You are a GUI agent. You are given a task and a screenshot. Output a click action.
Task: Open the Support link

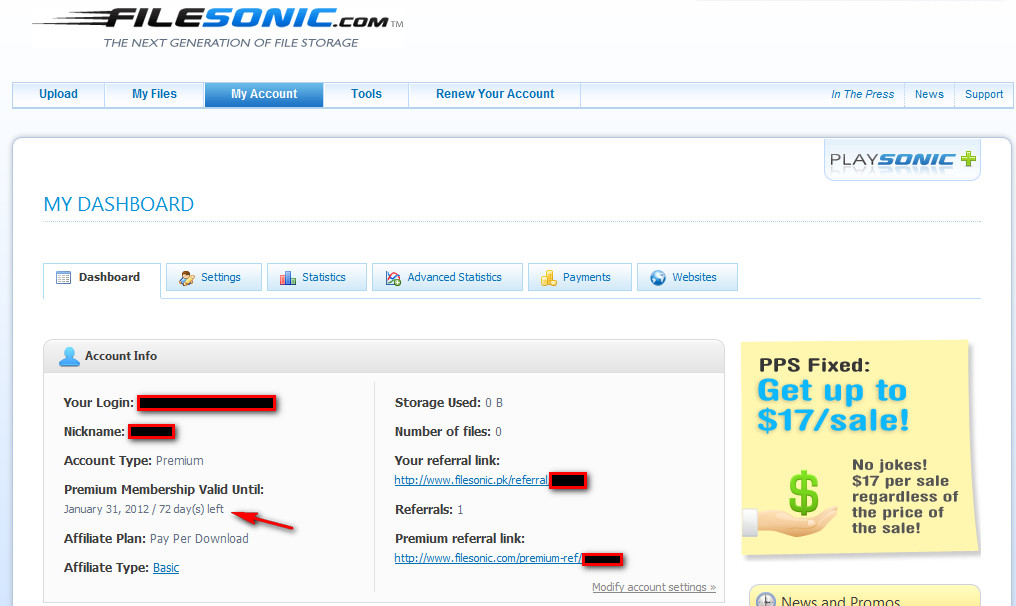984,95
